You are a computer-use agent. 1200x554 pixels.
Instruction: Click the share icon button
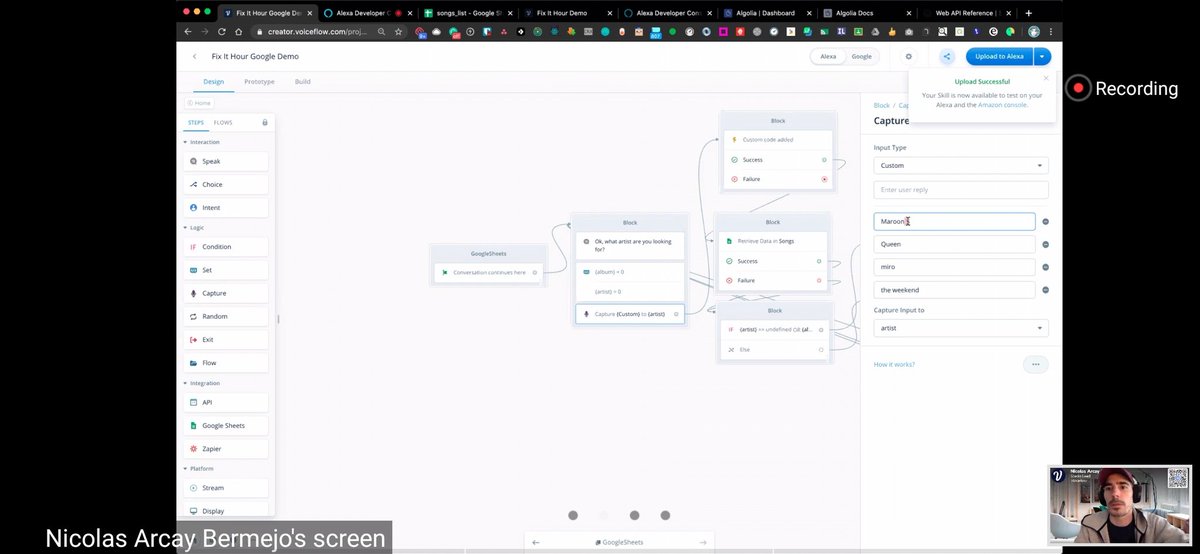pyautogui.click(x=946, y=57)
